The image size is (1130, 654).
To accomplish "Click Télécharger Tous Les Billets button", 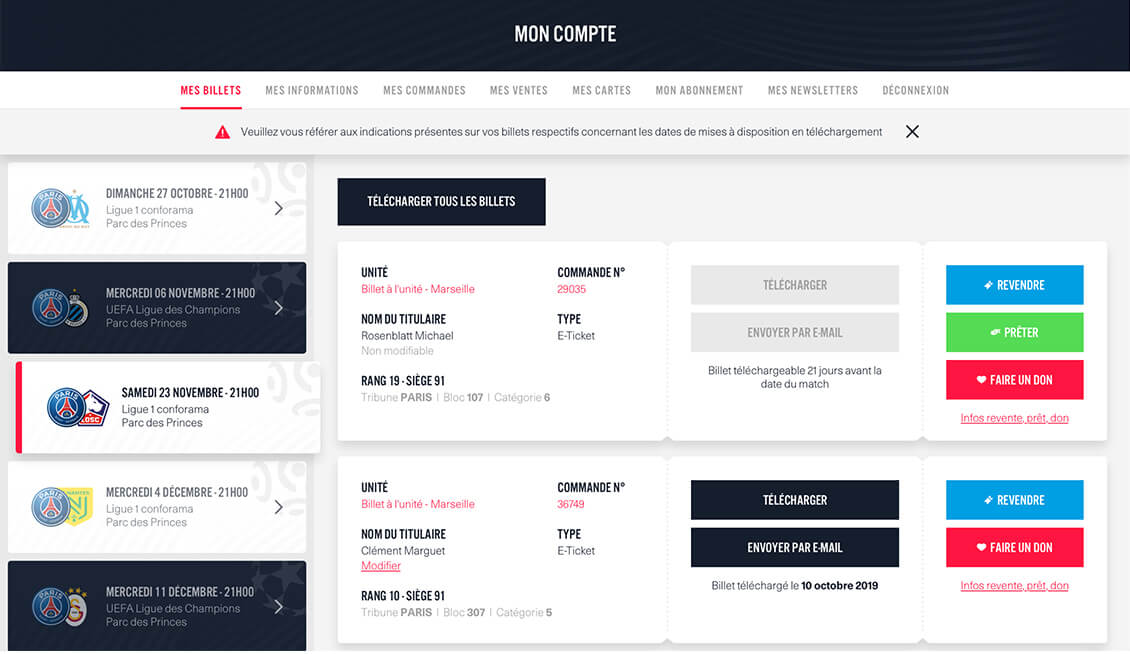I will click(441, 201).
